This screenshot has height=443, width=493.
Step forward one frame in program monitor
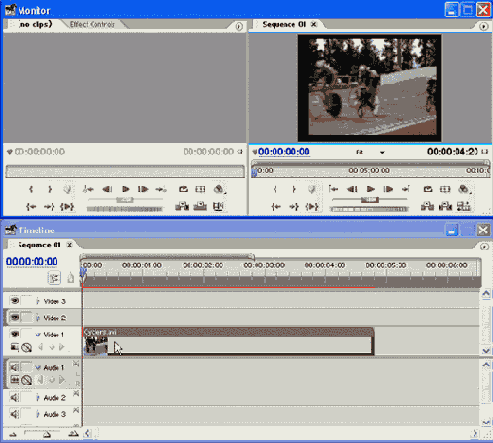(388, 189)
